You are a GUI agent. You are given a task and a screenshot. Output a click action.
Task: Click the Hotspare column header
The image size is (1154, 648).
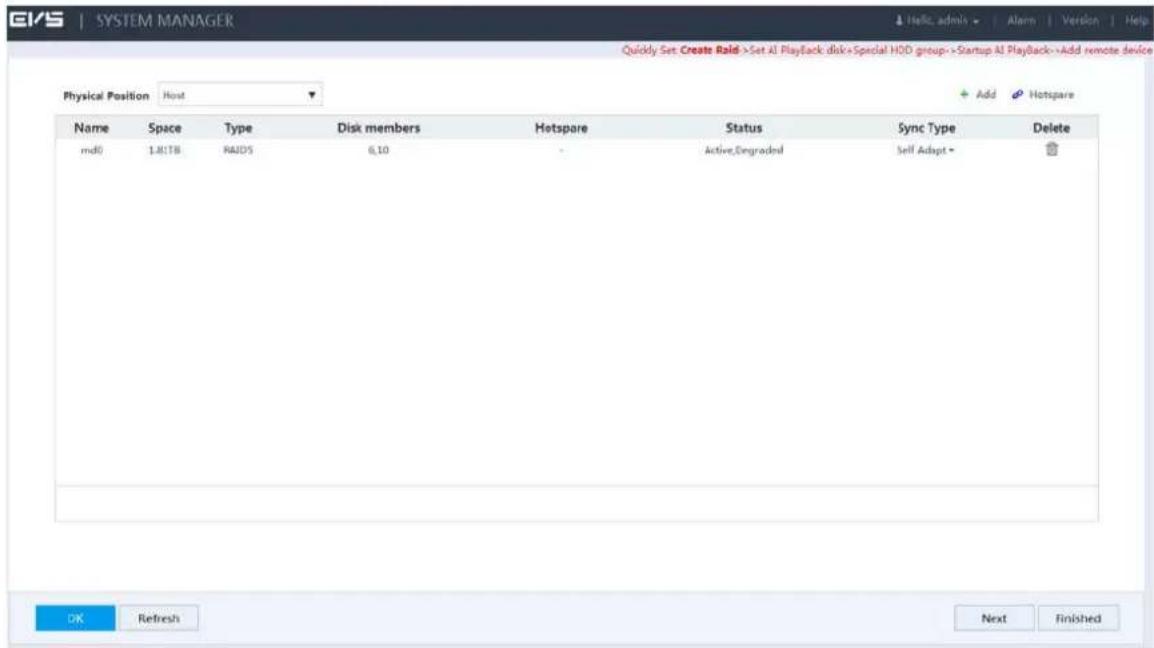(x=561, y=127)
